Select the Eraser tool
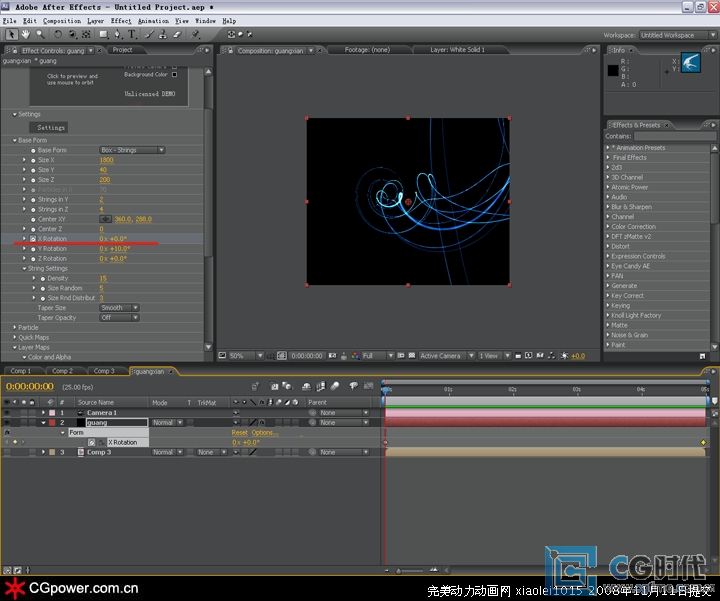The image size is (720, 601). [177, 34]
